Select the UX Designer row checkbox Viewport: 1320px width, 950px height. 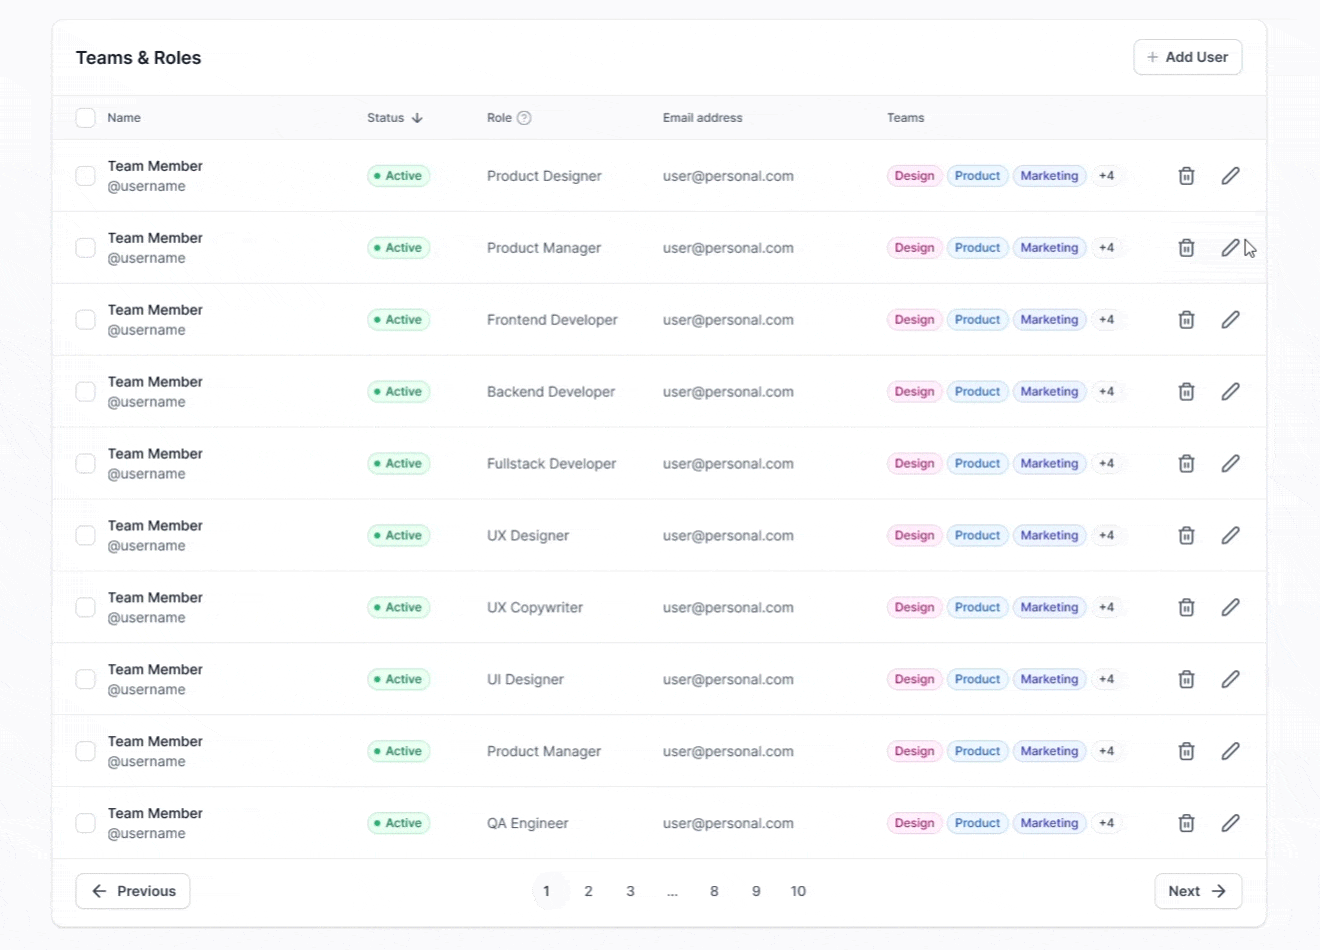tap(86, 536)
